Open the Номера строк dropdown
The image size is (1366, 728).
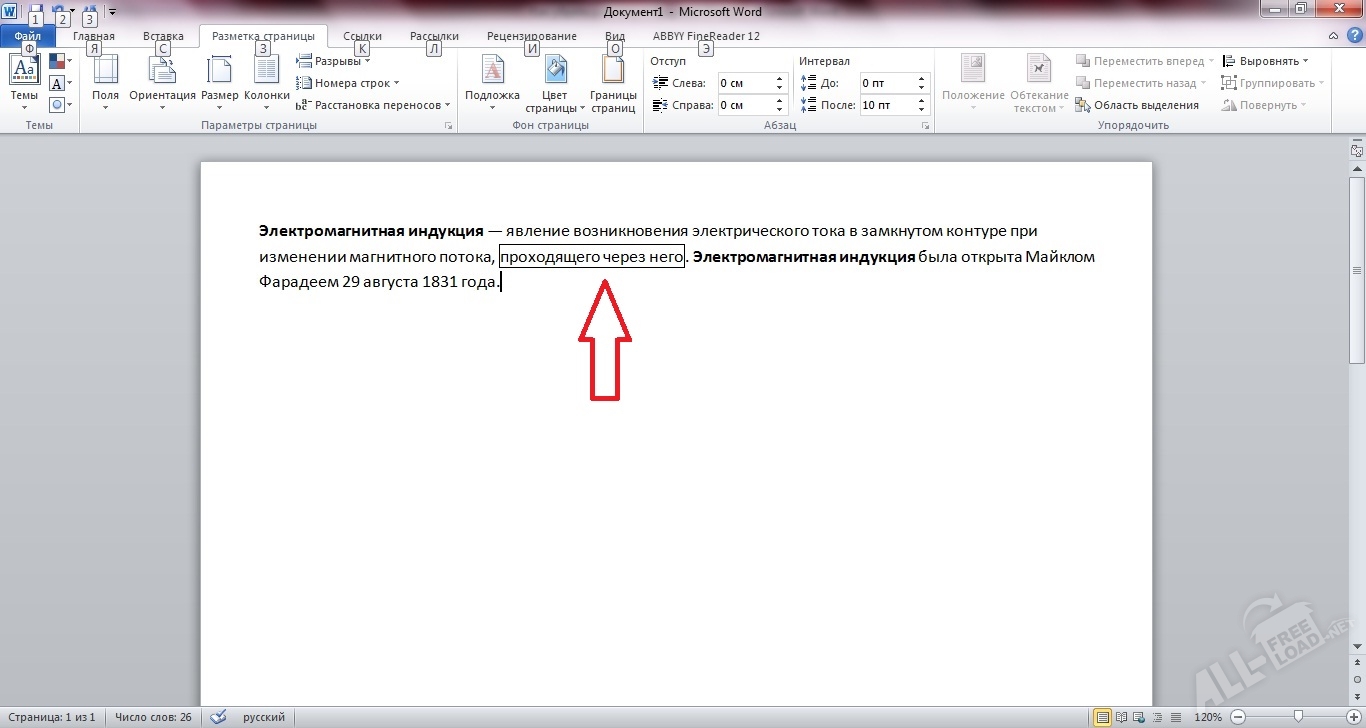348,83
